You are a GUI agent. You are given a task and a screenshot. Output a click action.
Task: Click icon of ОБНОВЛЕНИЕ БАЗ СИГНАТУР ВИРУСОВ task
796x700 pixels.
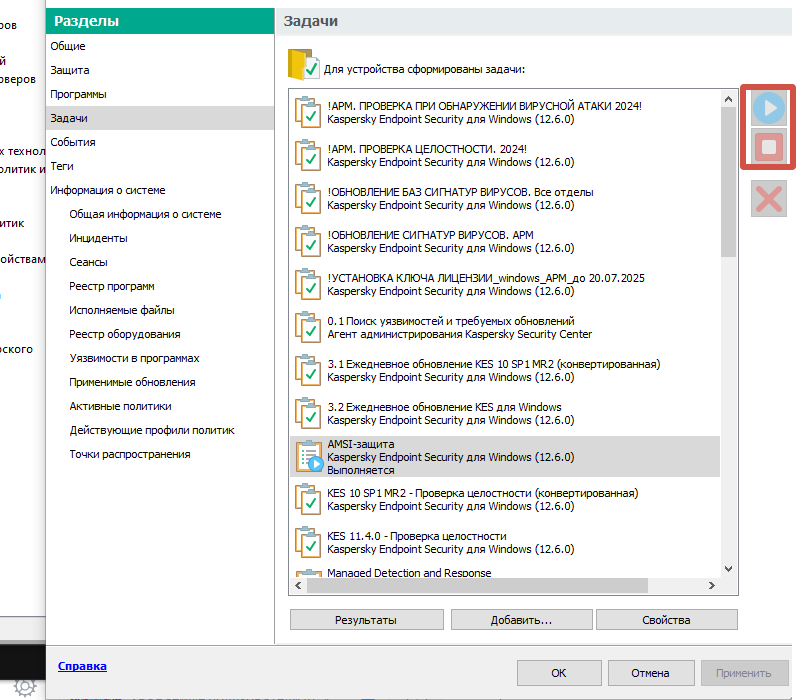click(x=308, y=198)
